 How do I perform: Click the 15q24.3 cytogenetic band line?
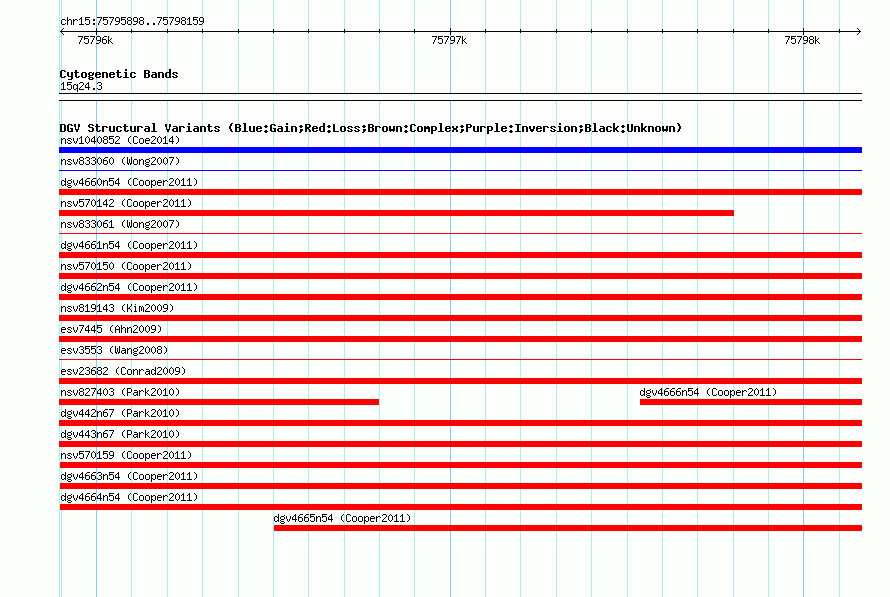(x=460, y=97)
